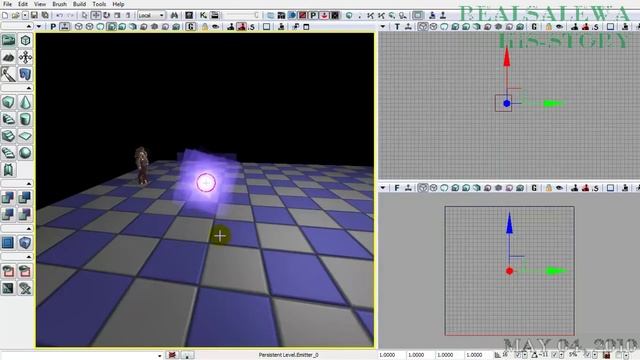Image resolution: width=640 pixels, height=360 pixels.
Task: Select the Linear Staircase brush builder
Action: 8,136
